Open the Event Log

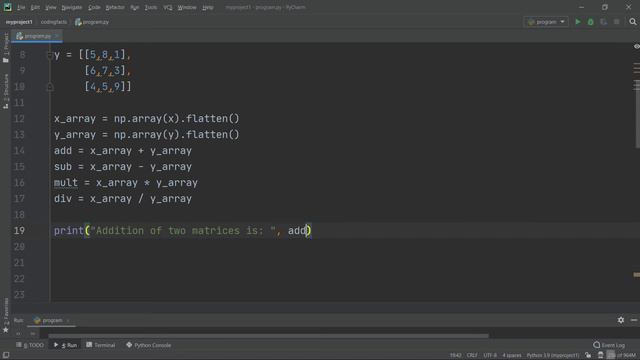609,345
